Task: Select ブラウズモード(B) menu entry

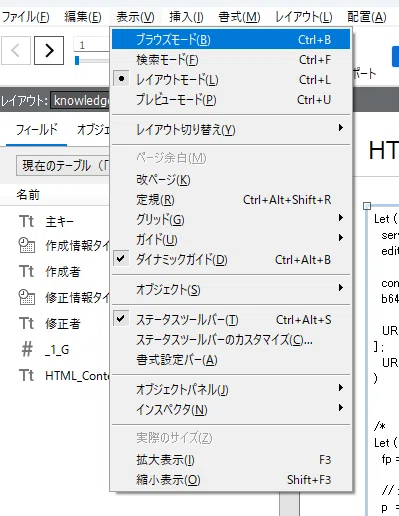Action: tap(231, 40)
